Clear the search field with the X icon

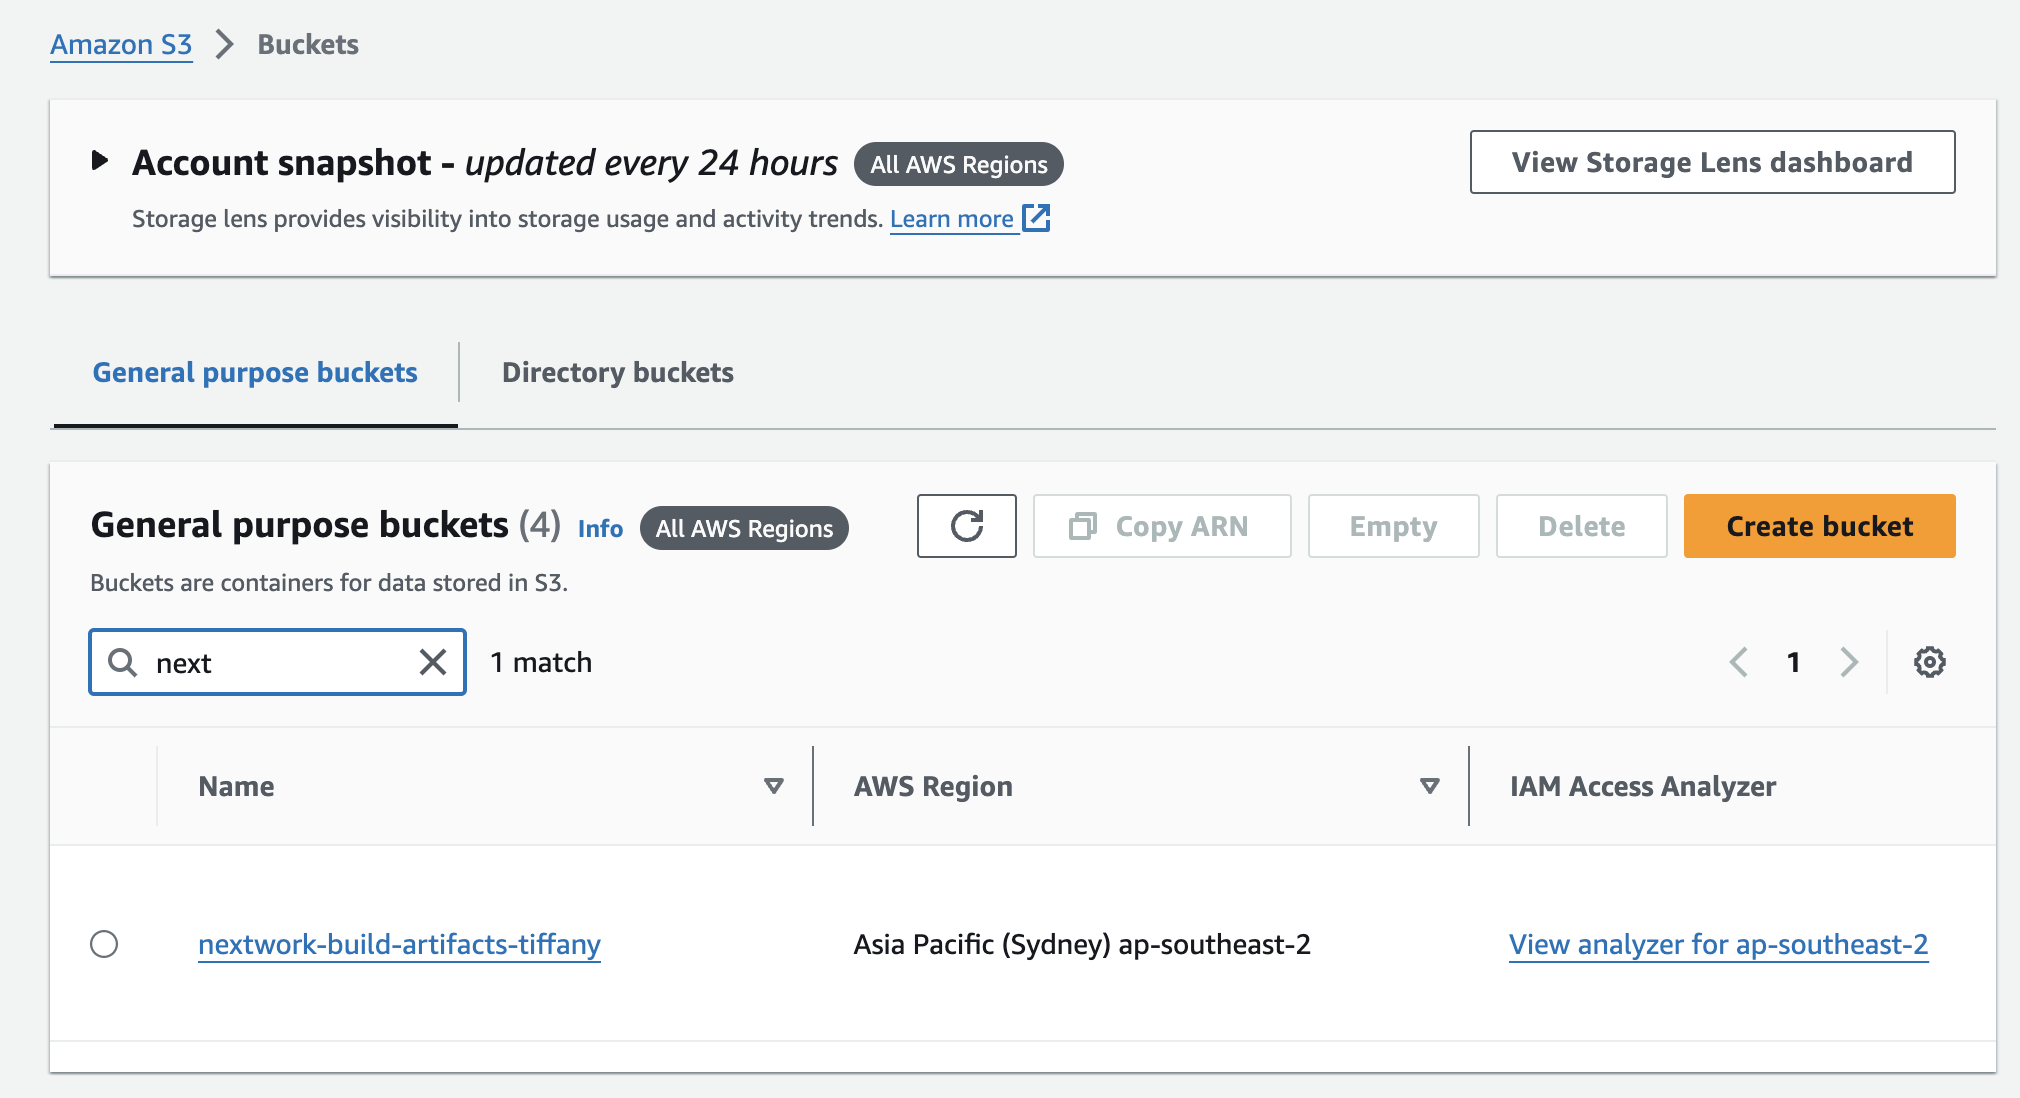[x=433, y=662]
